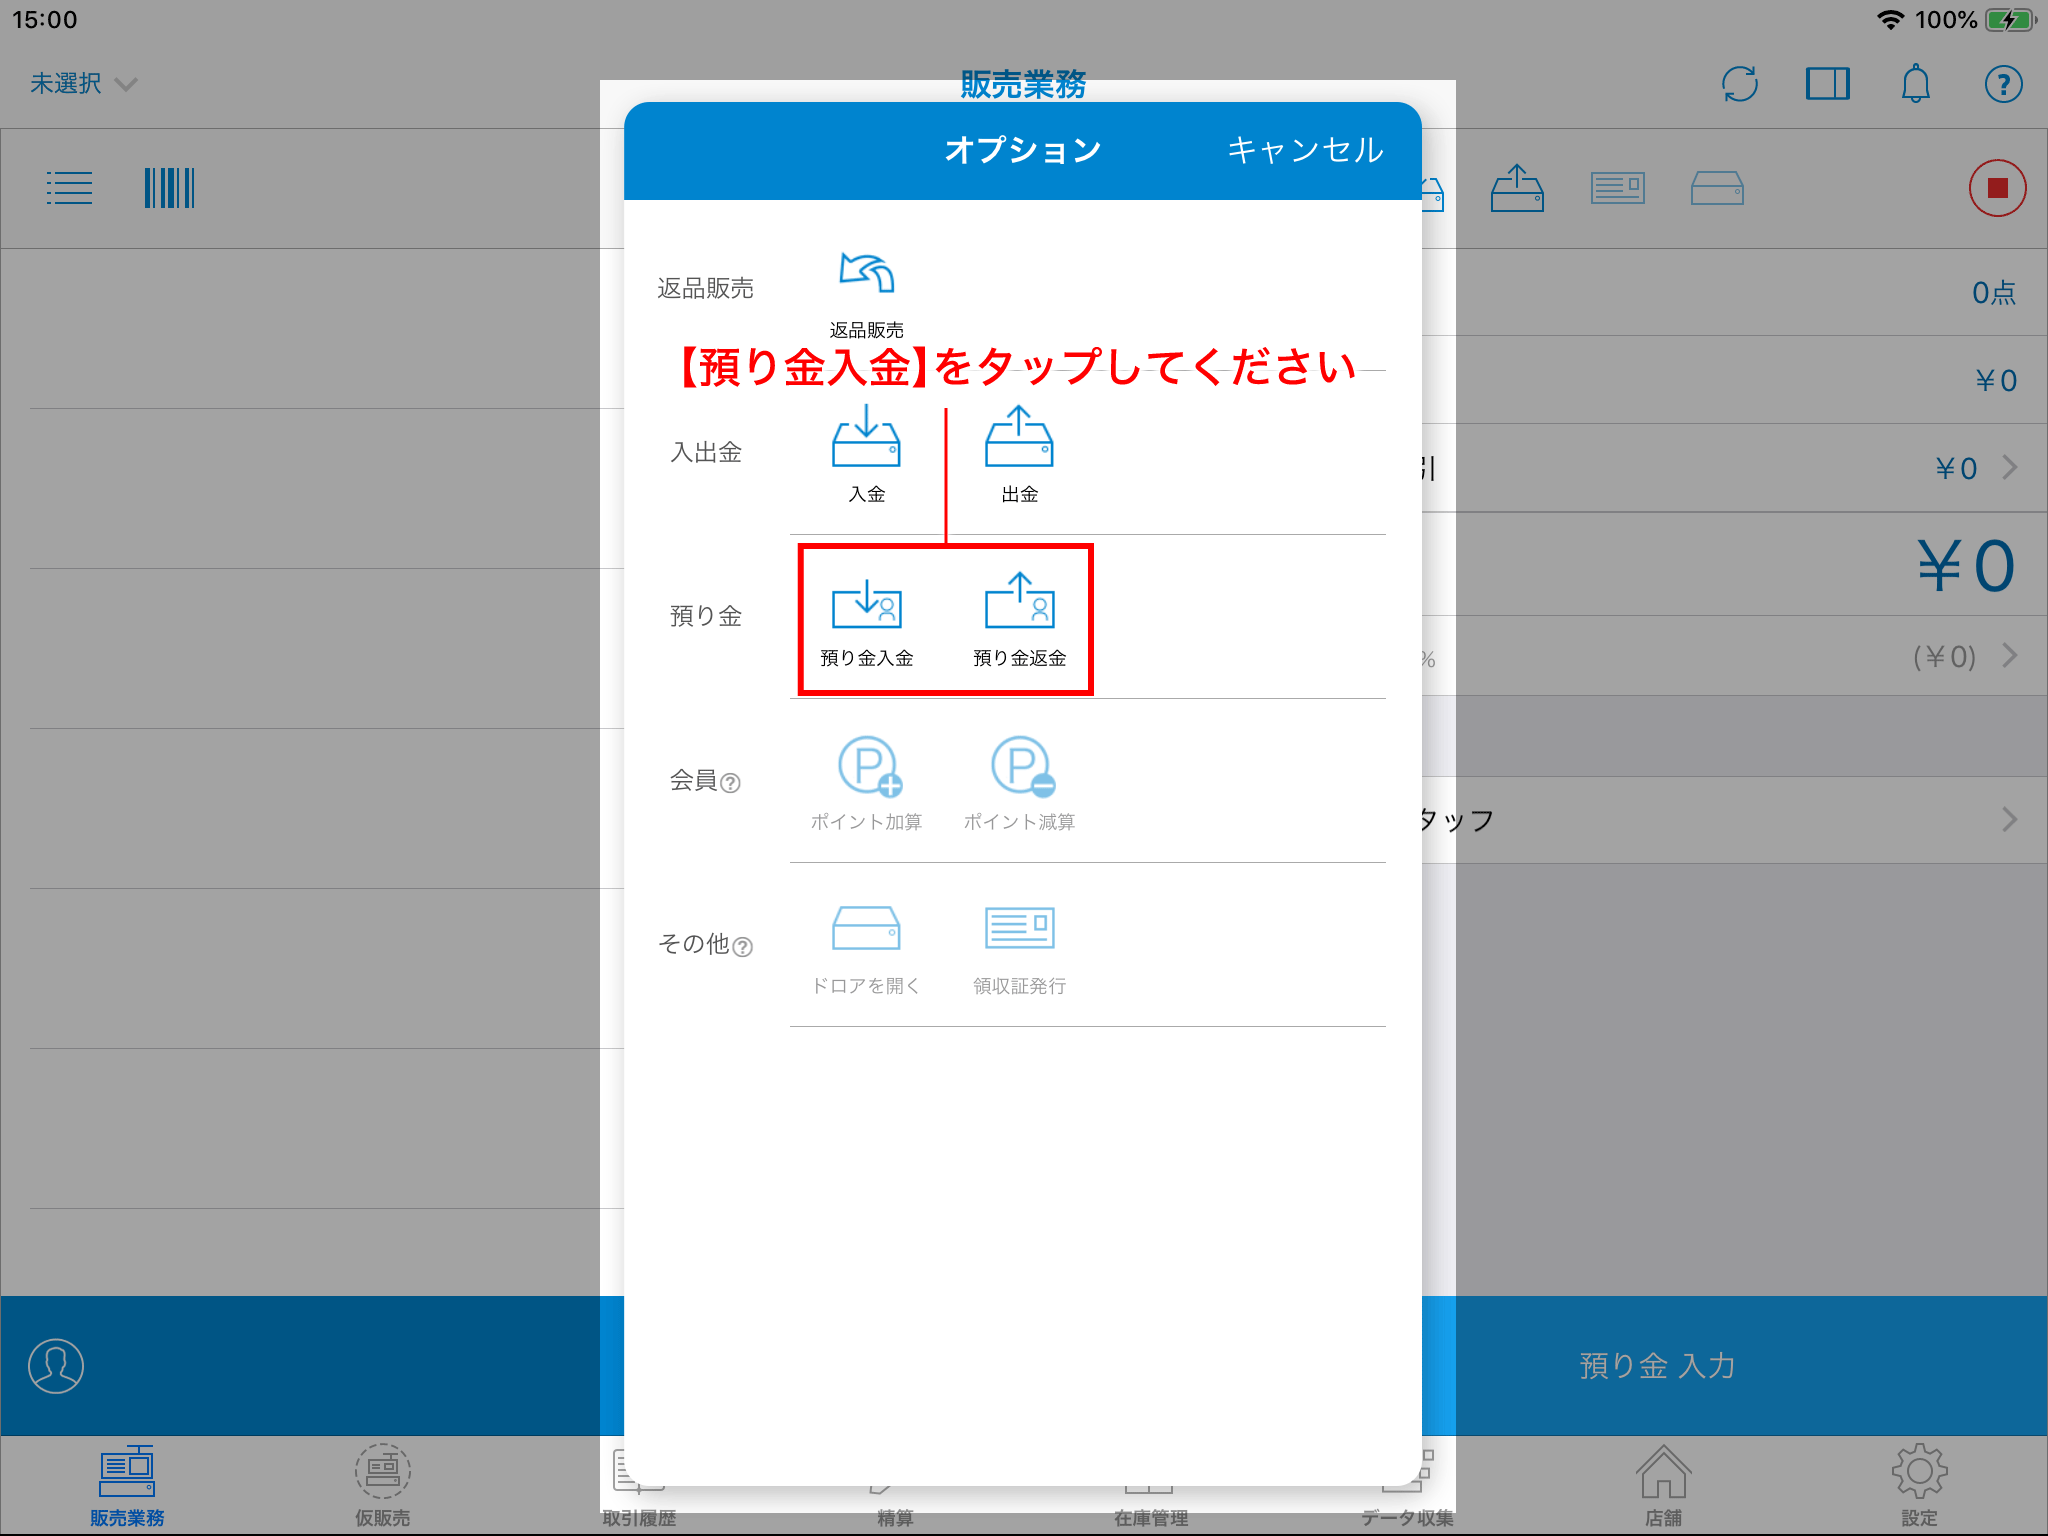The width and height of the screenshot is (2048, 1536).
Task: Open the notifications bell icon
Action: [x=1915, y=84]
